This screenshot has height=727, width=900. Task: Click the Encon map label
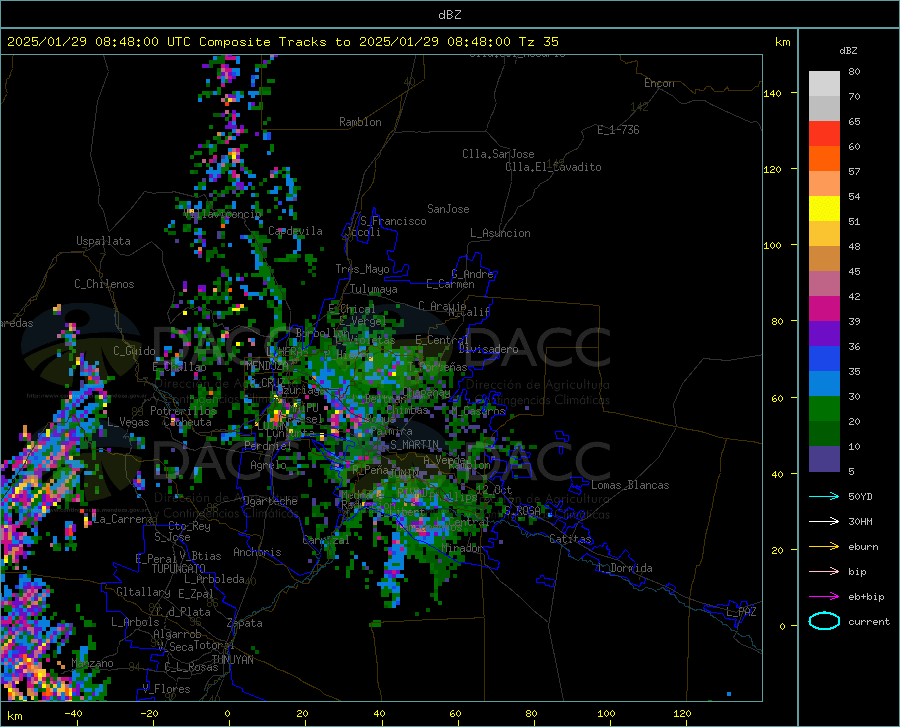click(659, 83)
